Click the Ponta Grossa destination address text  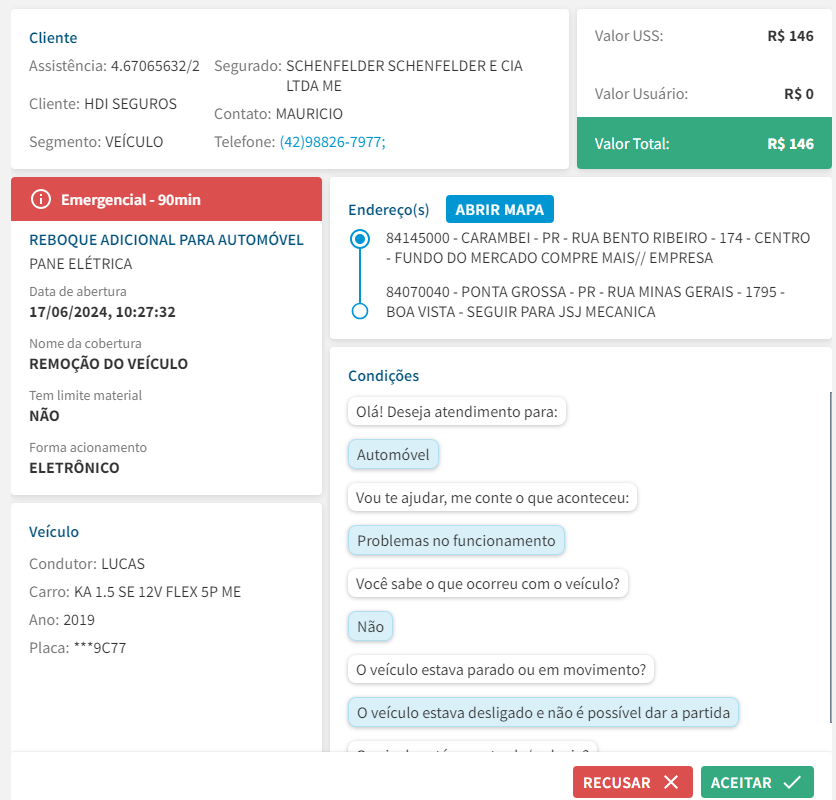pos(585,302)
